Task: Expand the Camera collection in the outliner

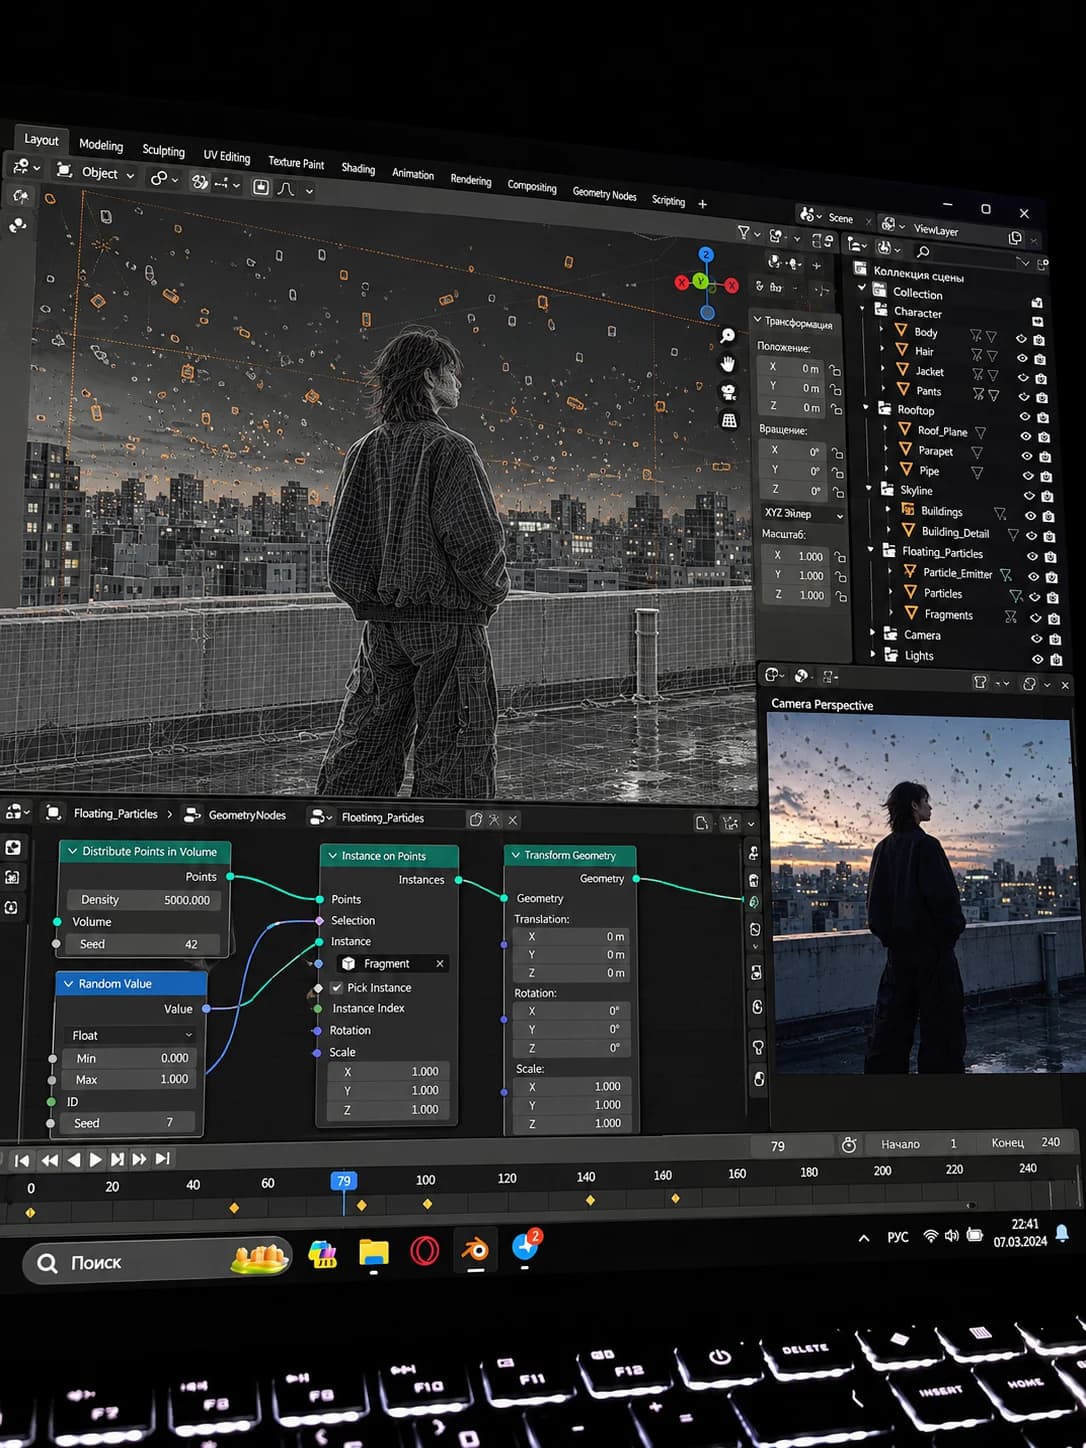Action: point(873,632)
